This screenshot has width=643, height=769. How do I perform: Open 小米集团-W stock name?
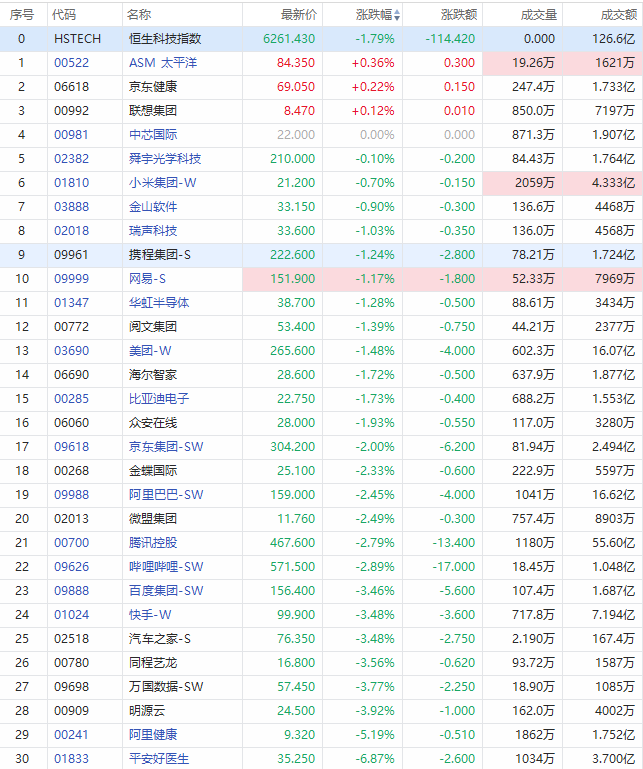(x=162, y=183)
